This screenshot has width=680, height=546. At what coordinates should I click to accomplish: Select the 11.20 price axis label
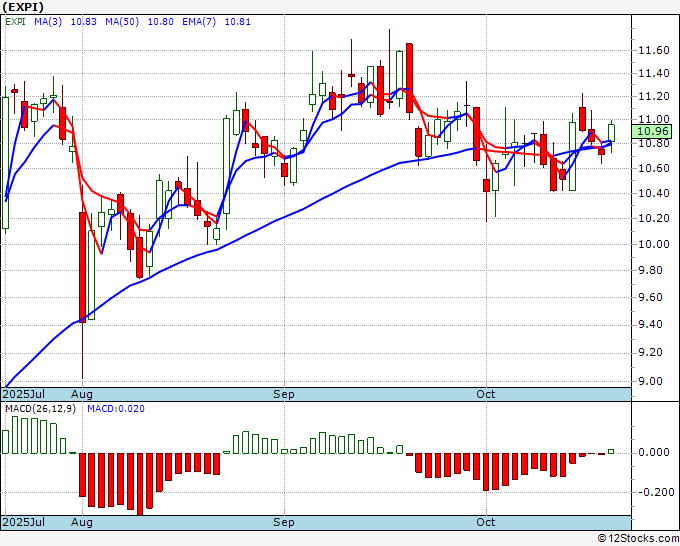coord(654,96)
